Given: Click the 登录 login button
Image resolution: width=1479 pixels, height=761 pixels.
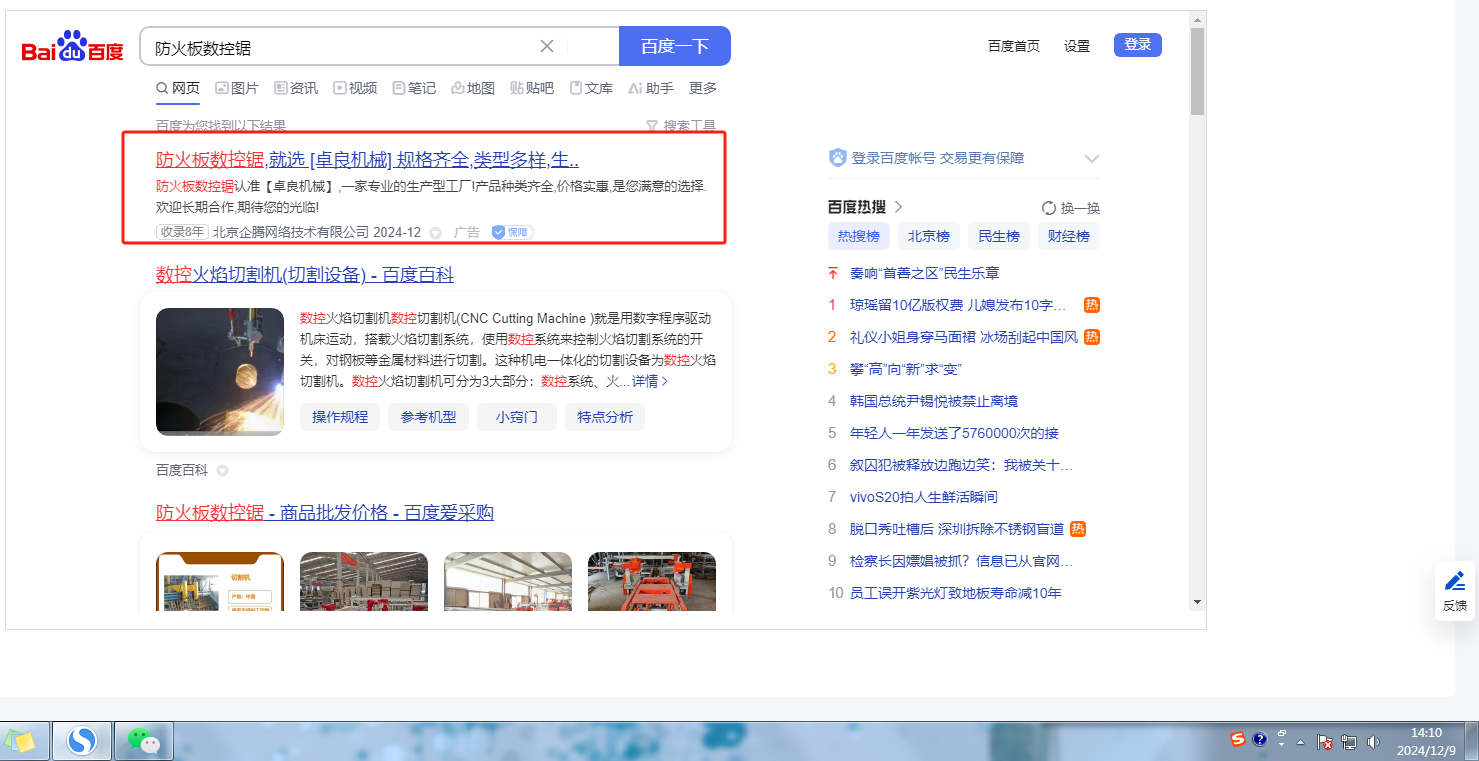Looking at the screenshot, I should [x=1138, y=45].
